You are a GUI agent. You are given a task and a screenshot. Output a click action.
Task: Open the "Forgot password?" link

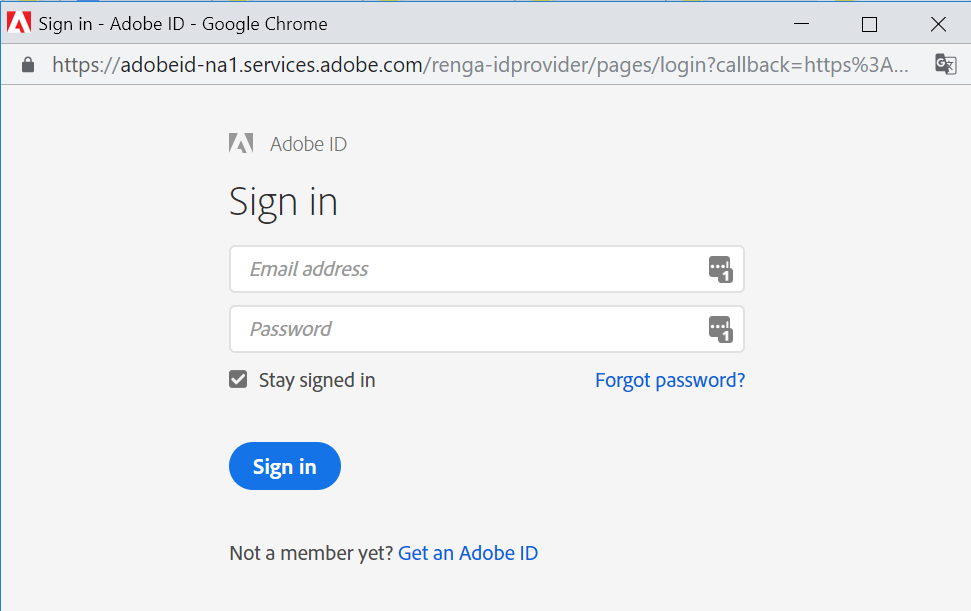click(670, 380)
